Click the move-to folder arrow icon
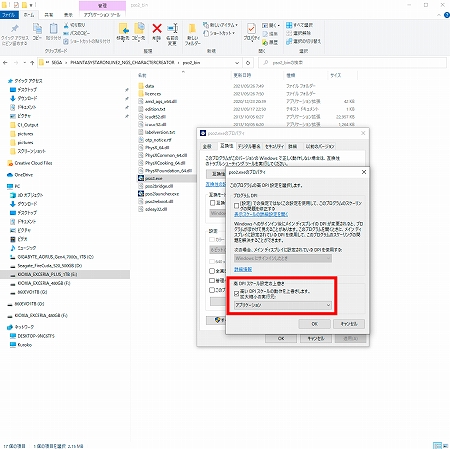The height and width of the screenshot is (449, 450). pyautogui.click(x=123, y=29)
